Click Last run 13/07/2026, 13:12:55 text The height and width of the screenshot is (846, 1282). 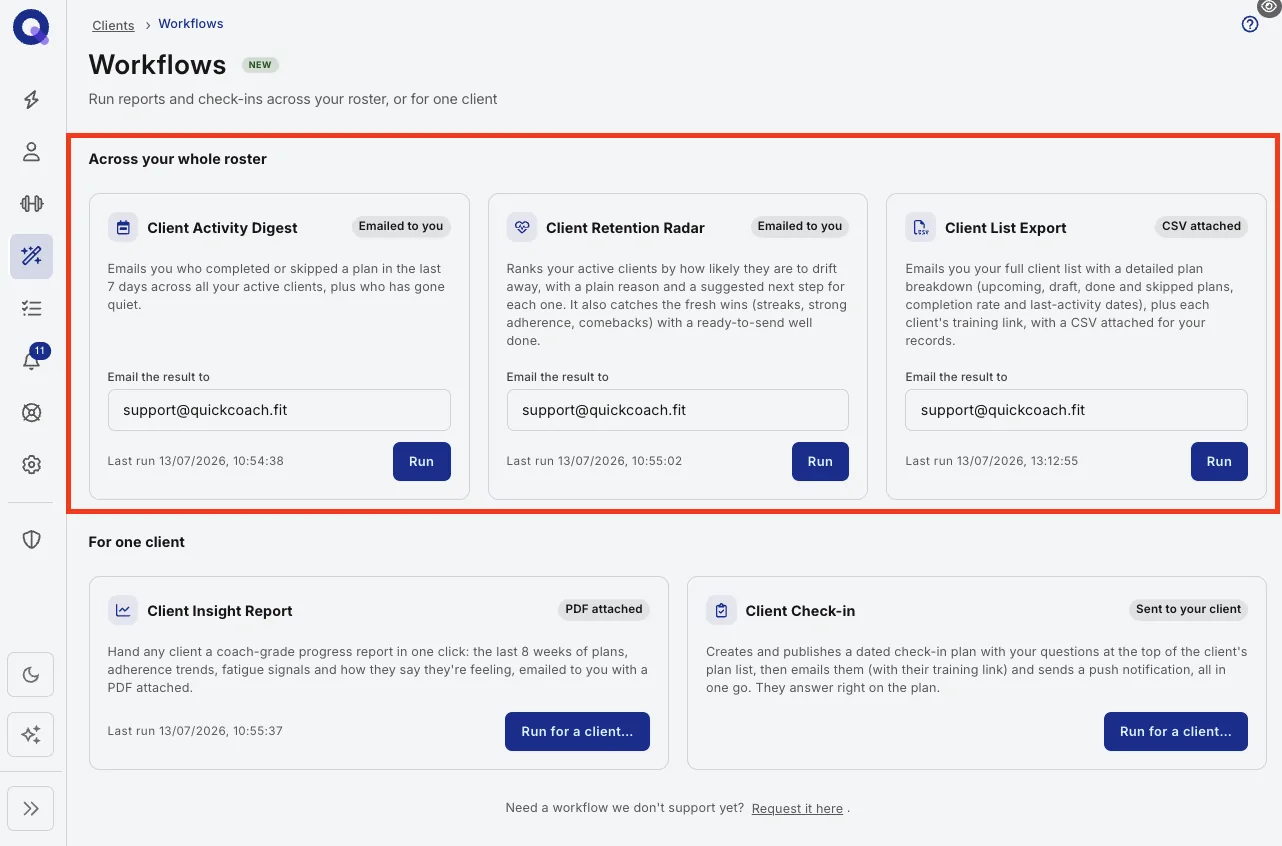point(992,462)
